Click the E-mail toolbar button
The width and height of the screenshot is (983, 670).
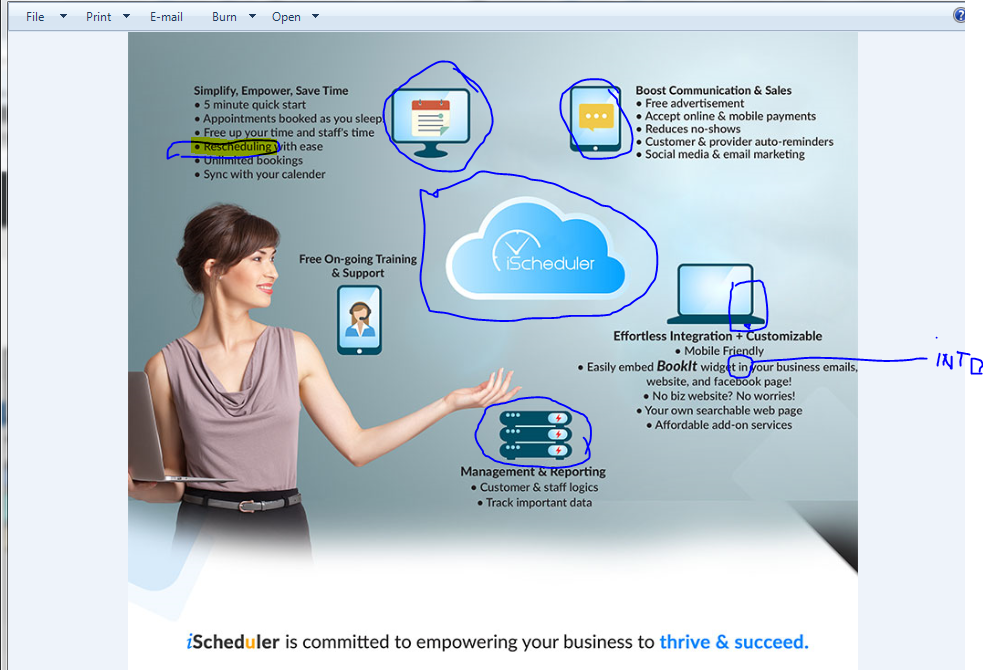point(166,17)
